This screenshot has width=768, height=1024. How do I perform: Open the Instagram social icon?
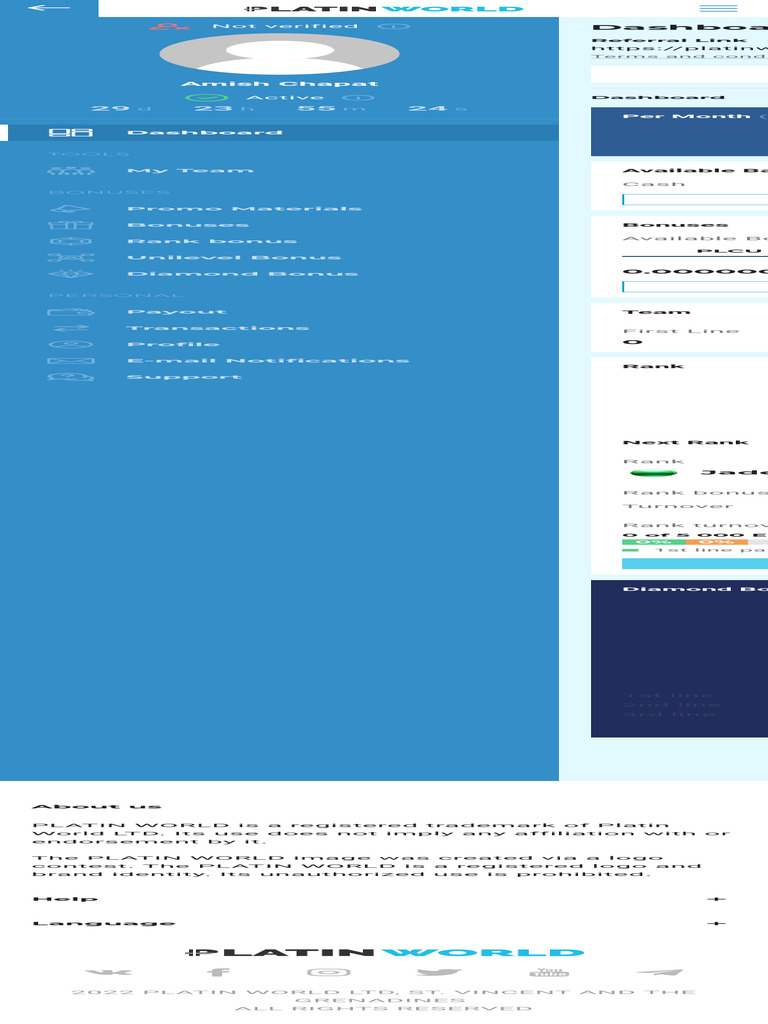pyautogui.click(x=329, y=972)
